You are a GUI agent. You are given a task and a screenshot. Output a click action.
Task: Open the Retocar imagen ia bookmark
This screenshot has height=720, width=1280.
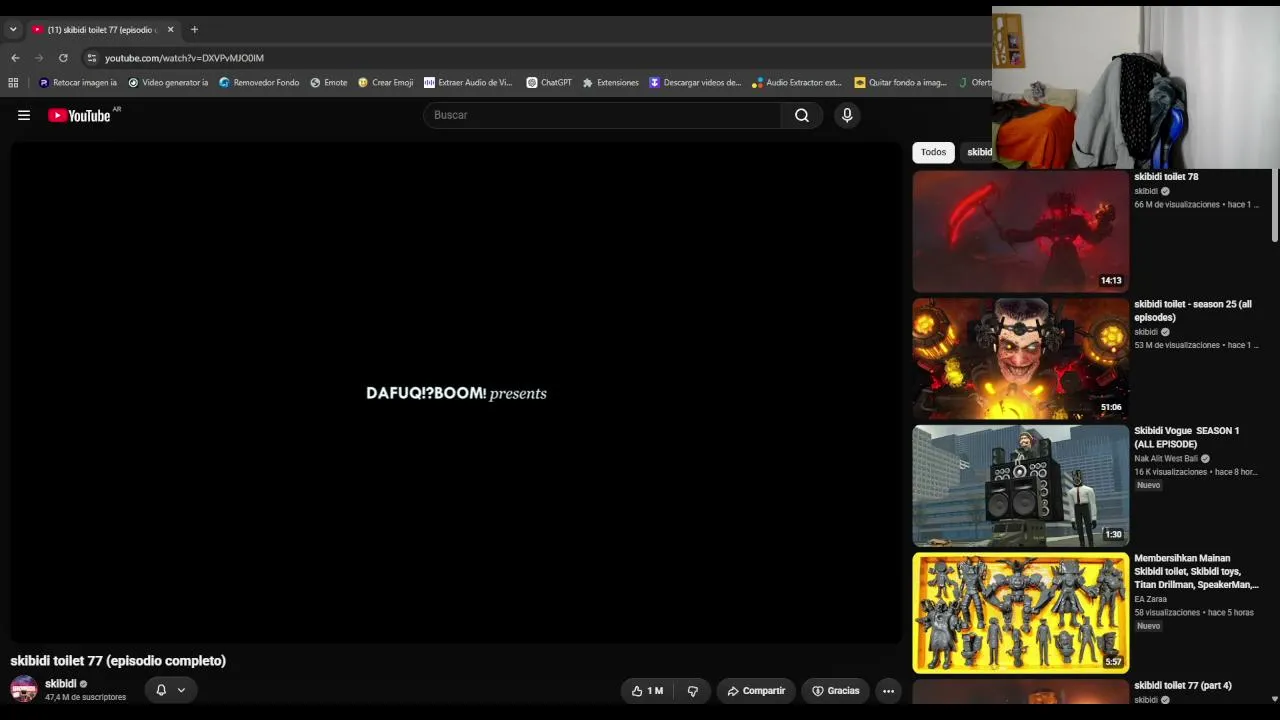[x=78, y=83]
